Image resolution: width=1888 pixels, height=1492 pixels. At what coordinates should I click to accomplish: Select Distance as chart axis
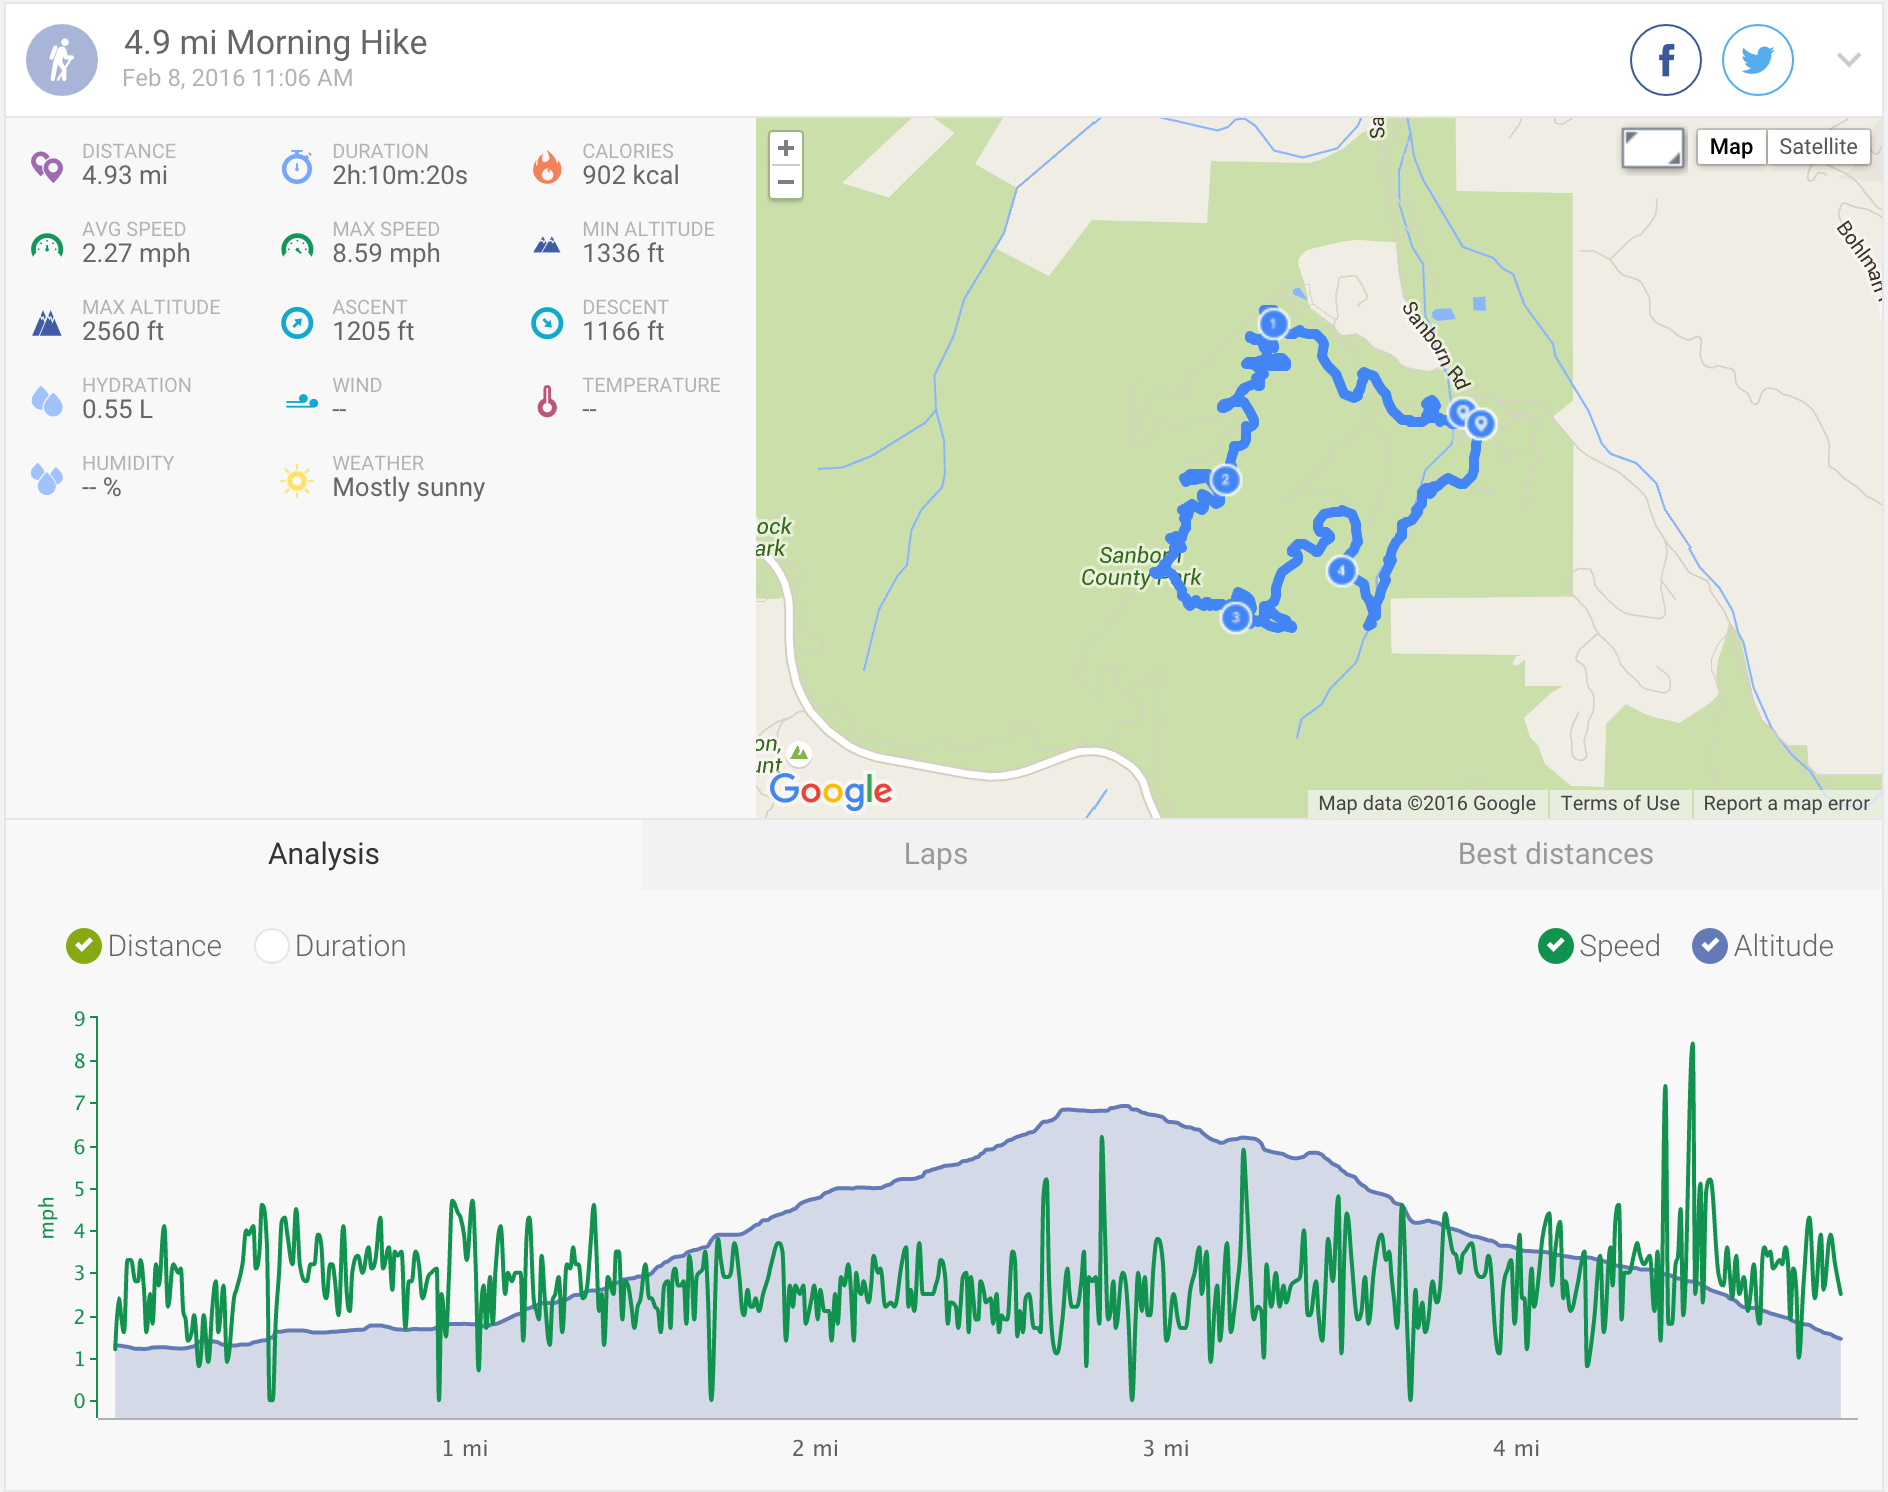(84, 946)
